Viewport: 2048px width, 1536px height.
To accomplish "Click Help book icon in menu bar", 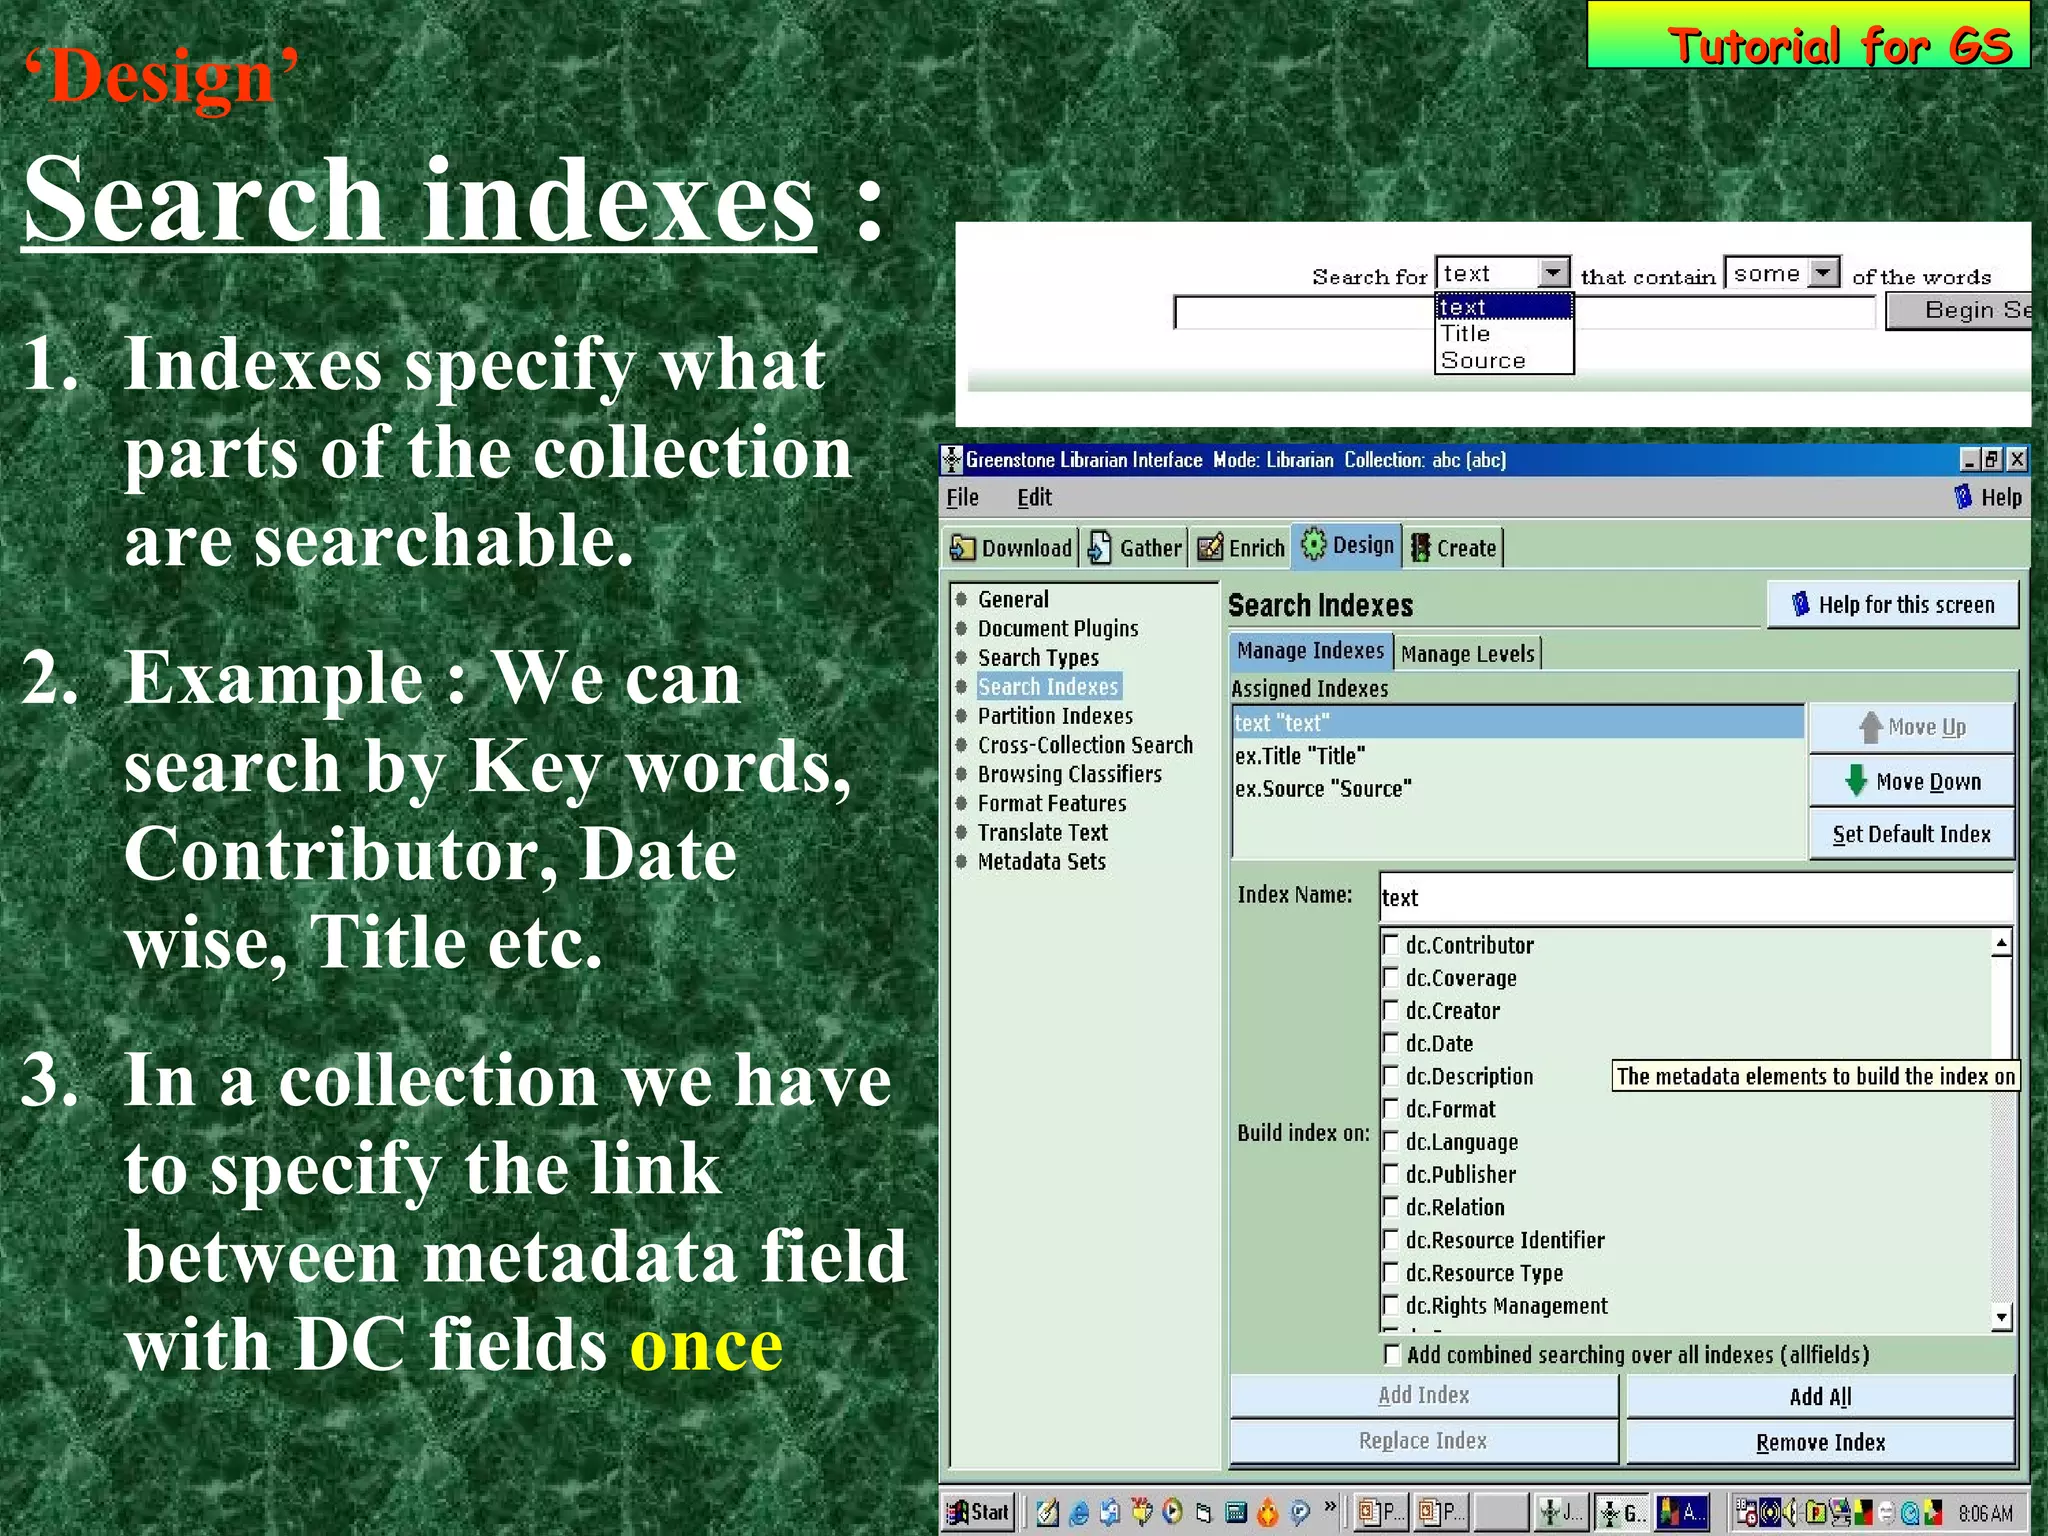I will pos(1963,497).
